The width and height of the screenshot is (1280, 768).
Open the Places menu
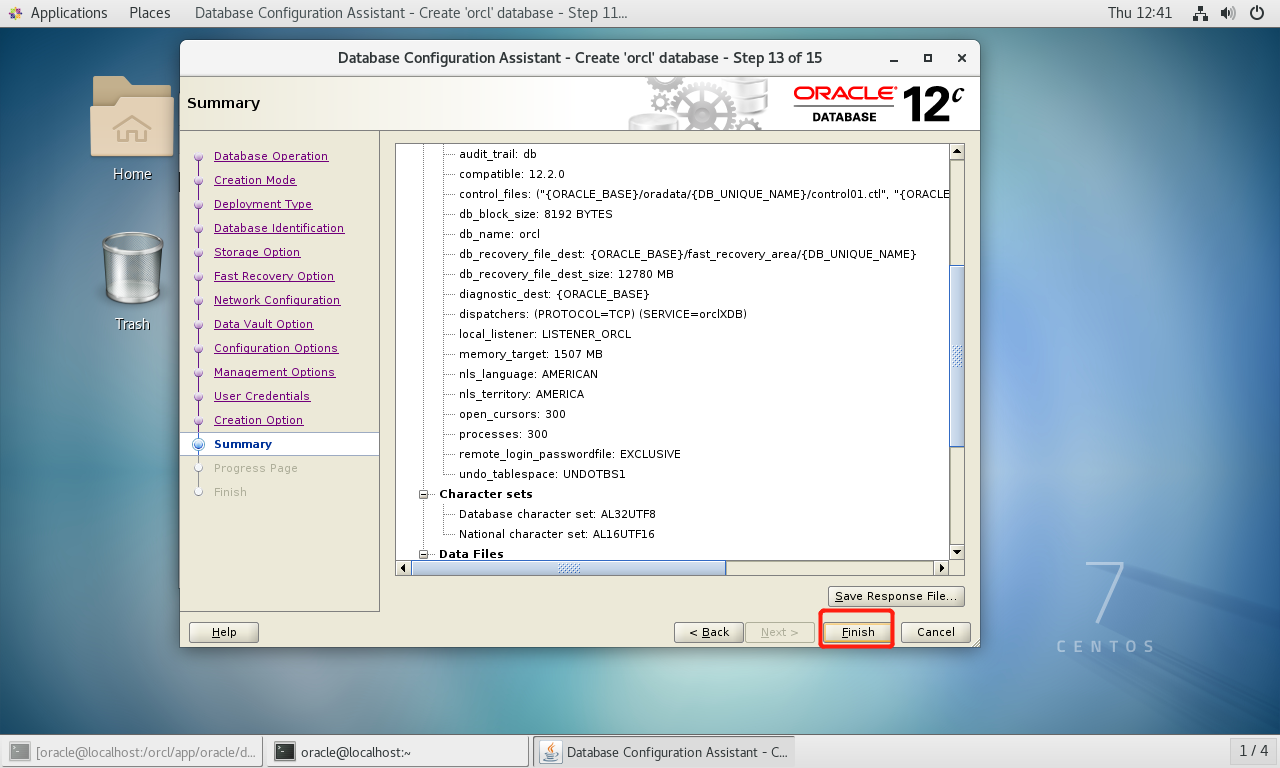[150, 13]
